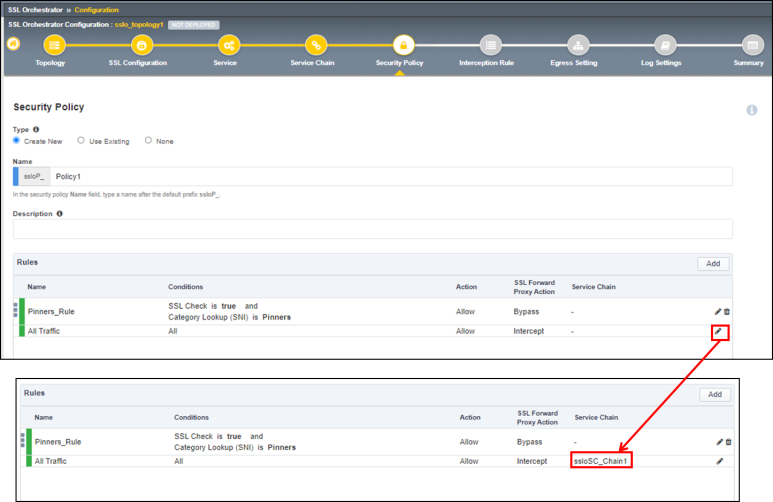
Task: Click Add in the upper Rules panel
Action: click(713, 263)
